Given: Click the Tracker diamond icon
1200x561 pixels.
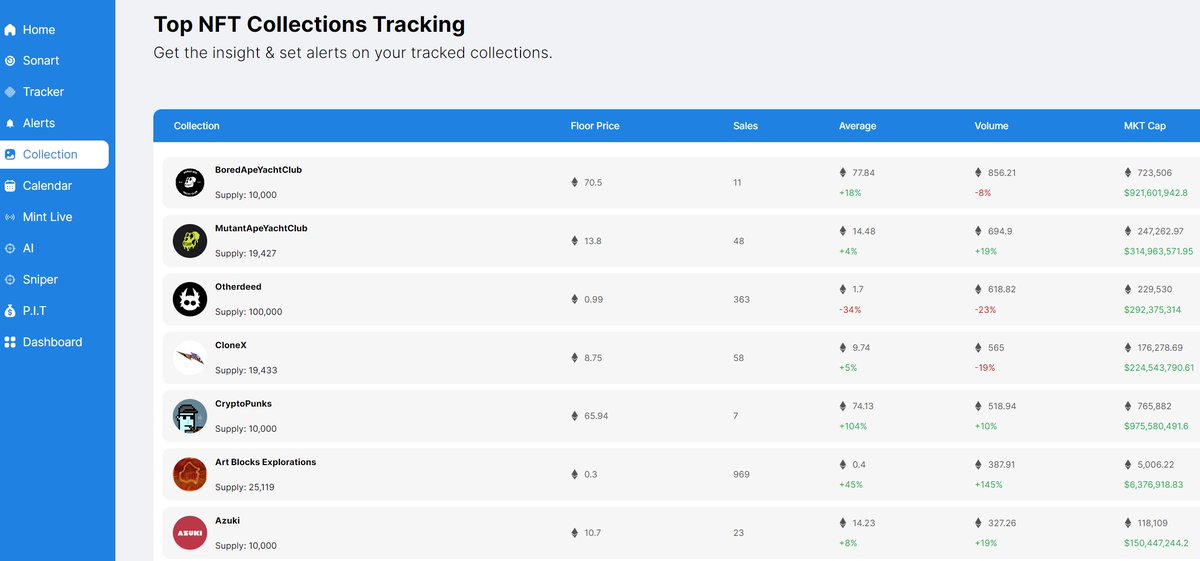Looking at the screenshot, I should [10, 92].
